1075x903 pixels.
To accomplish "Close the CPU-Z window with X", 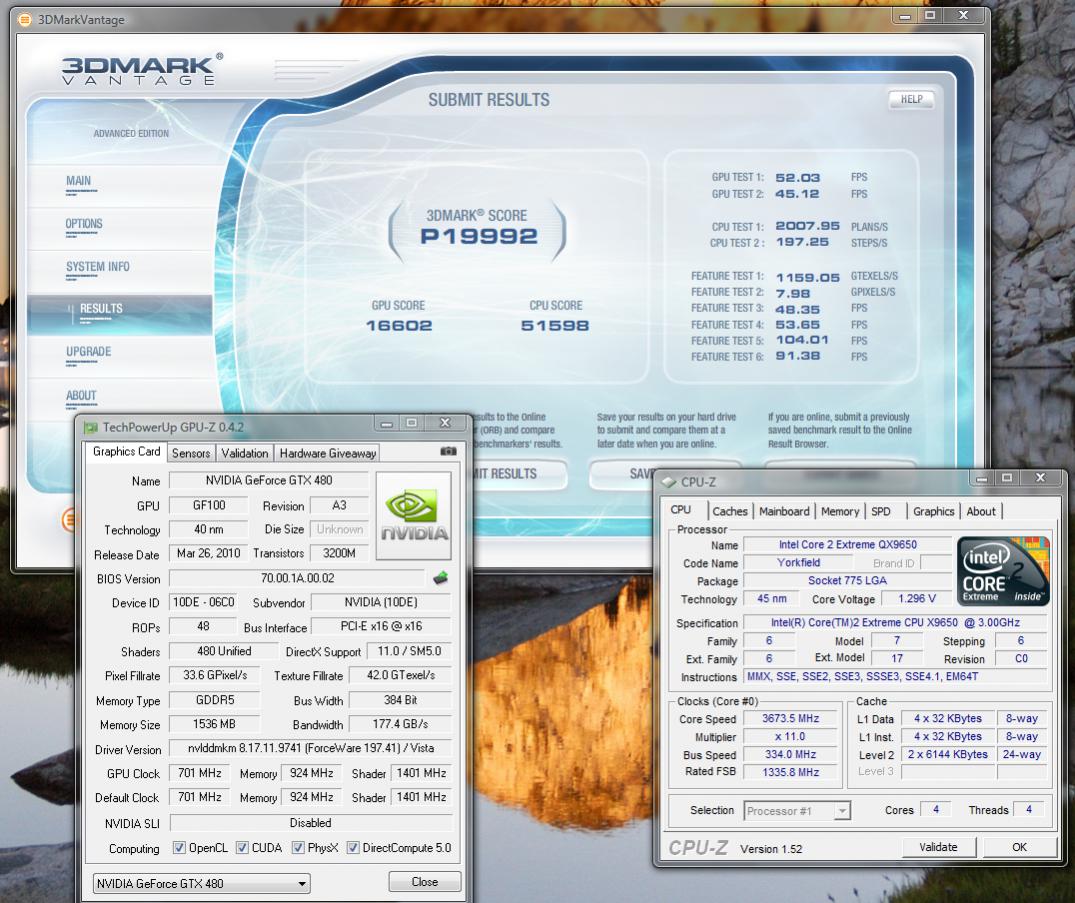I will pyautogui.click(x=1040, y=478).
